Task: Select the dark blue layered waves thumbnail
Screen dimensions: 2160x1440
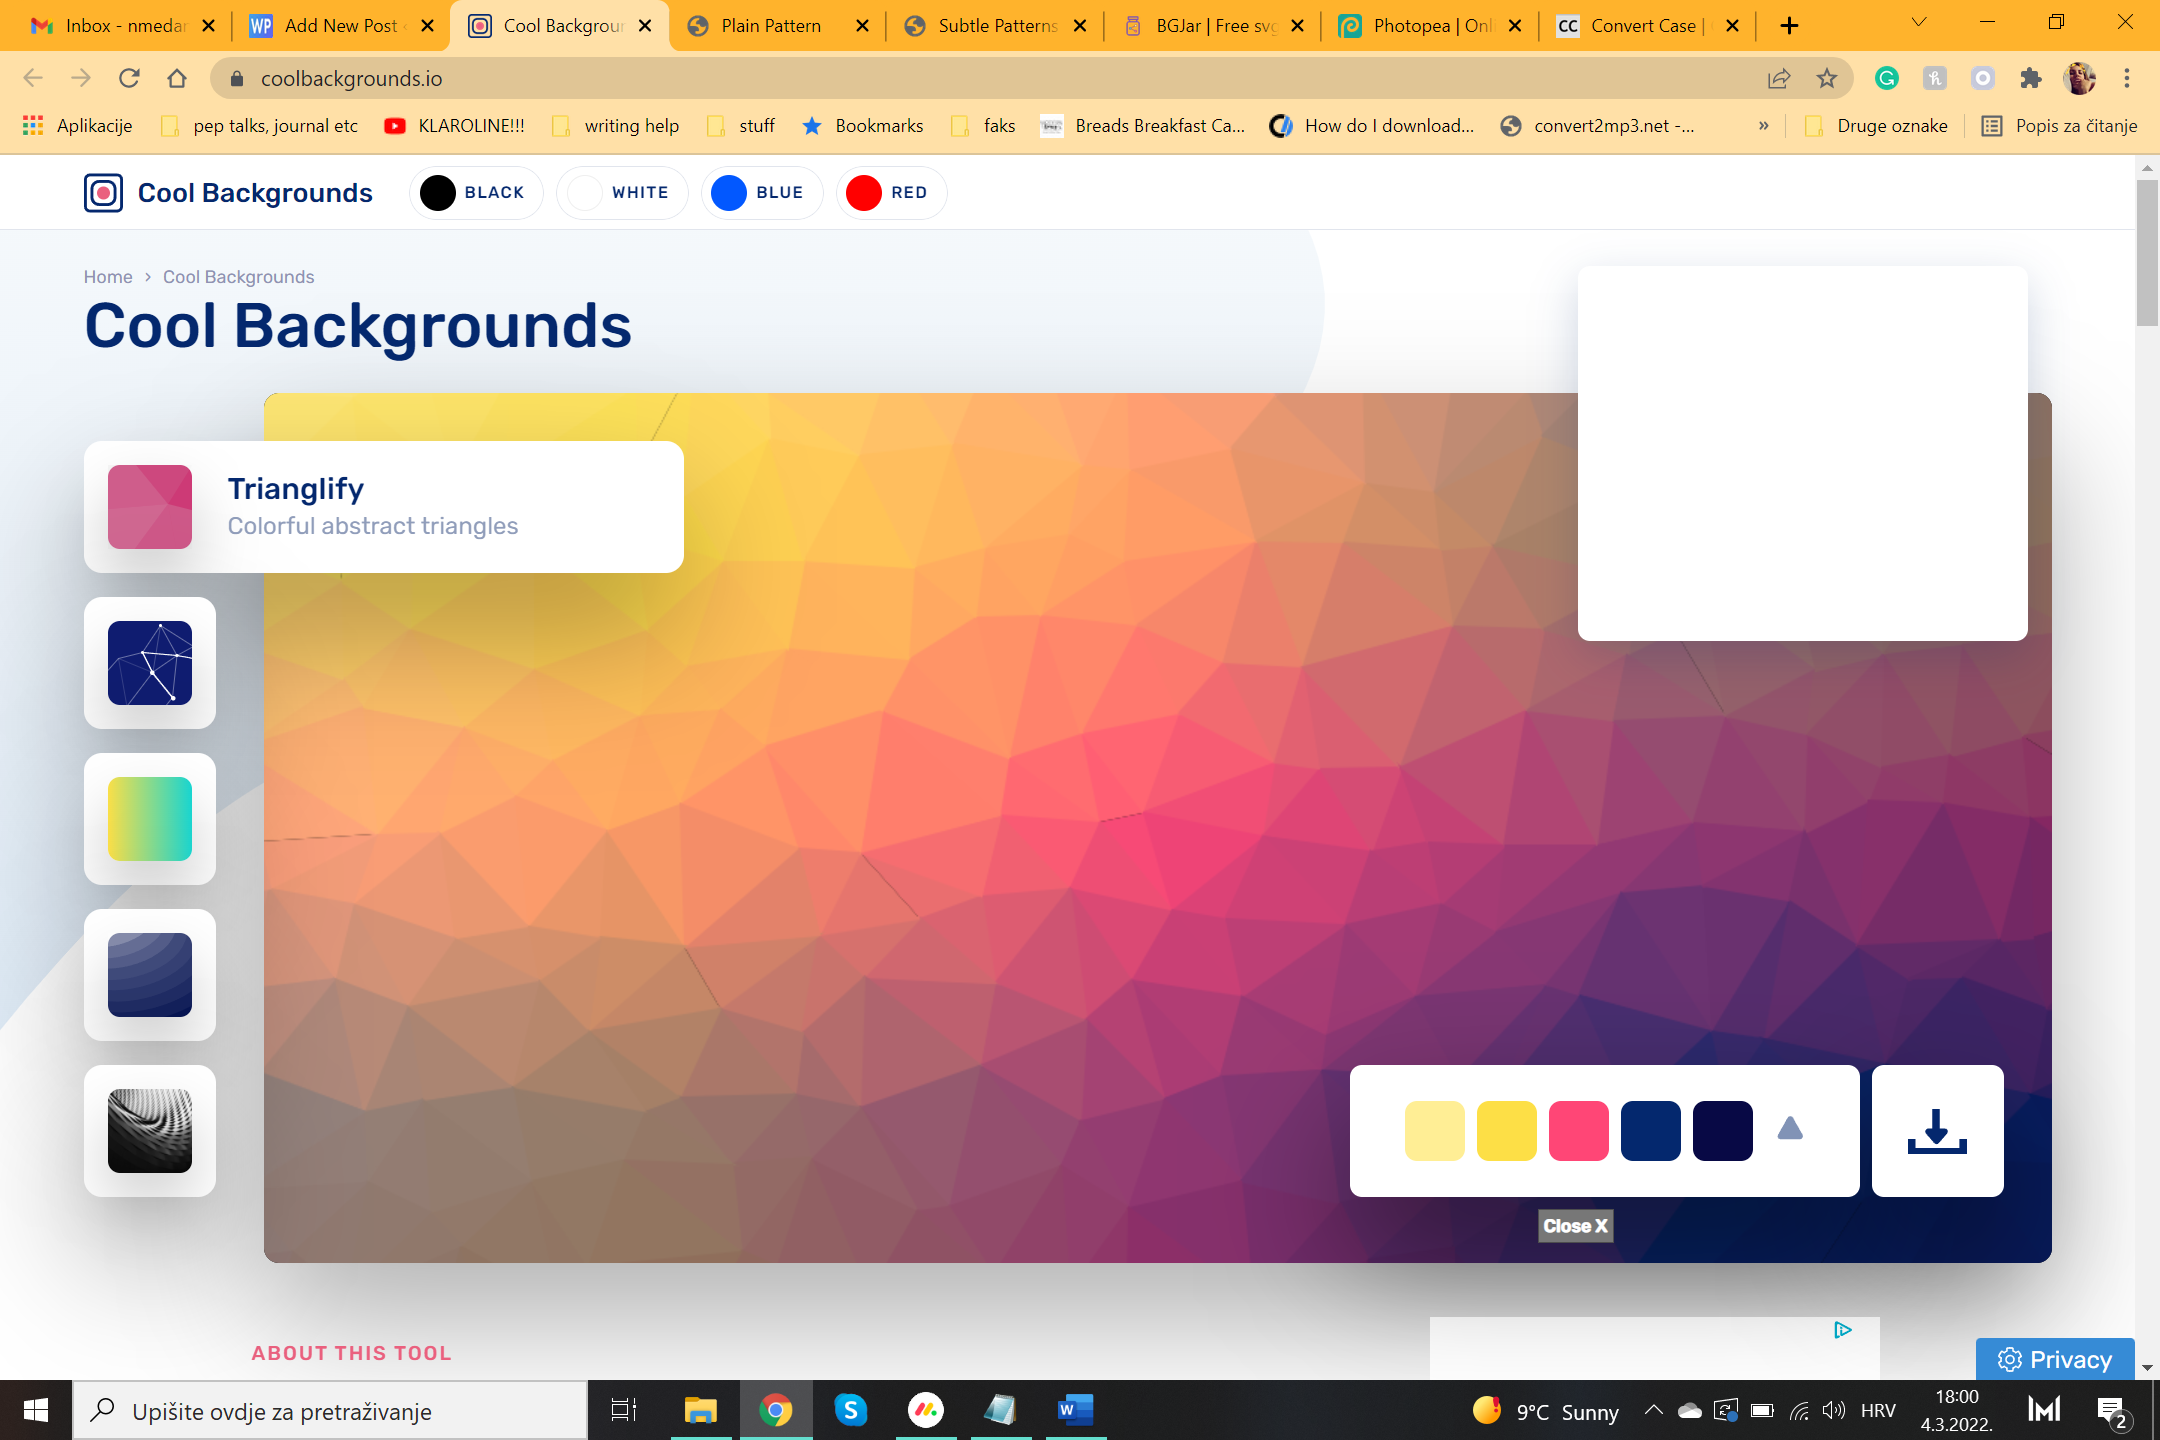Action: [150, 975]
